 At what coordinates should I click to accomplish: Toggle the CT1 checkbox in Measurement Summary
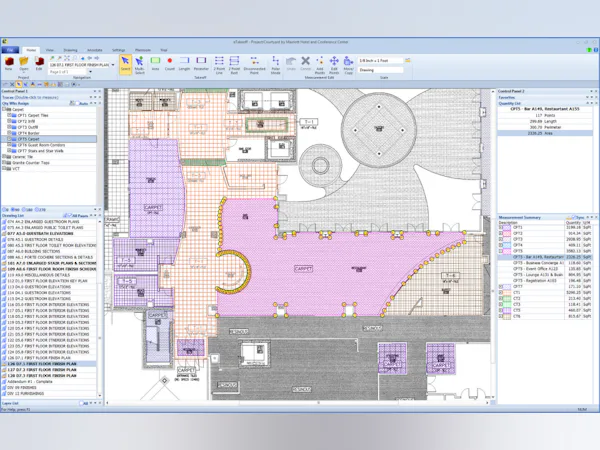click(501, 292)
